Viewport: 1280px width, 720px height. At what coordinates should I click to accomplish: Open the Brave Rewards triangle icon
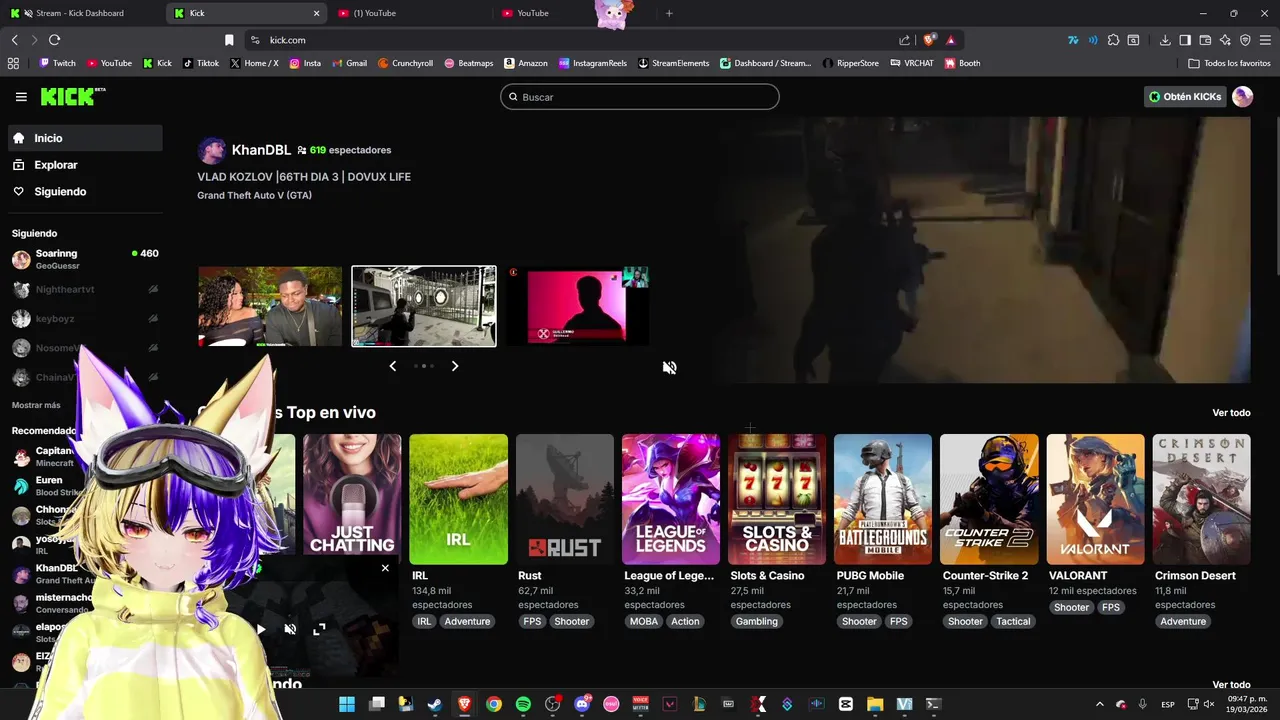(x=950, y=40)
